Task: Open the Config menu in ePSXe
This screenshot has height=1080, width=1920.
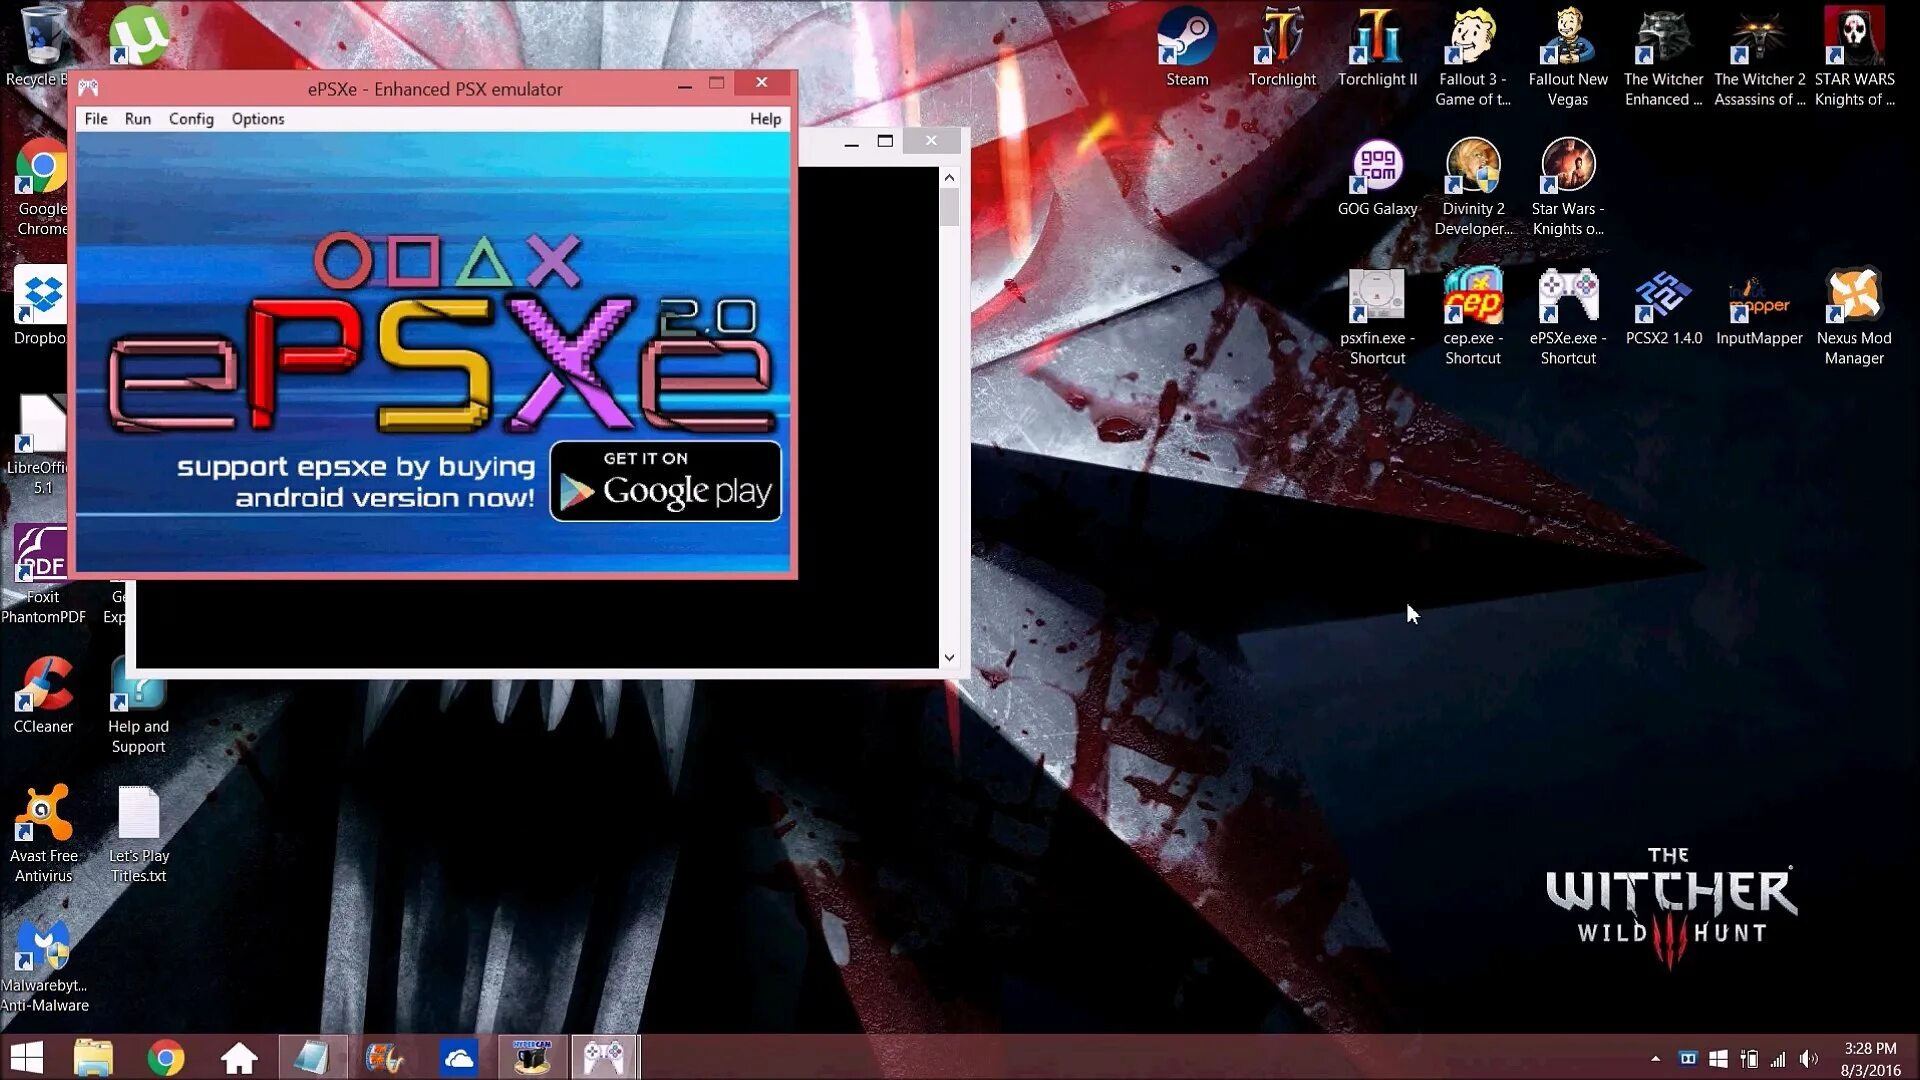Action: click(x=191, y=119)
